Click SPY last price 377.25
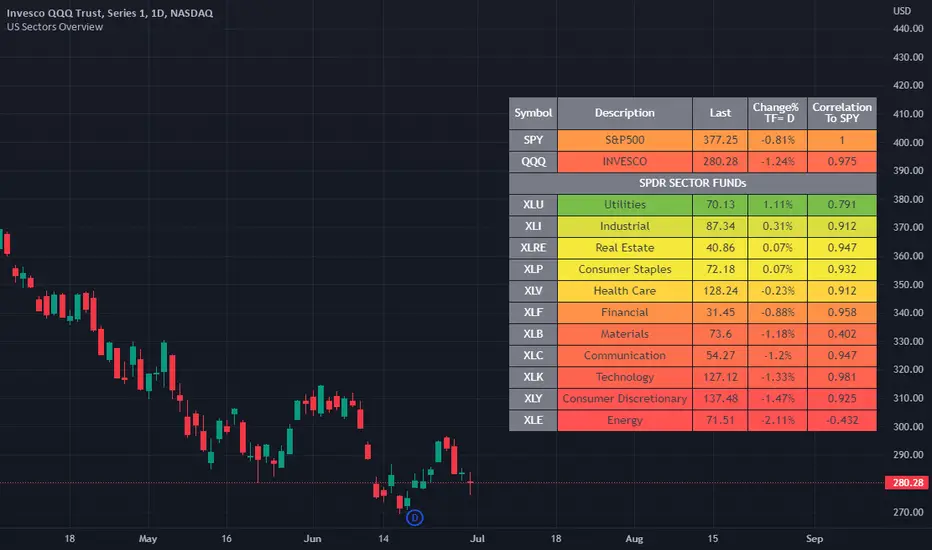The height and width of the screenshot is (550, 932). (x=720, y=140)
